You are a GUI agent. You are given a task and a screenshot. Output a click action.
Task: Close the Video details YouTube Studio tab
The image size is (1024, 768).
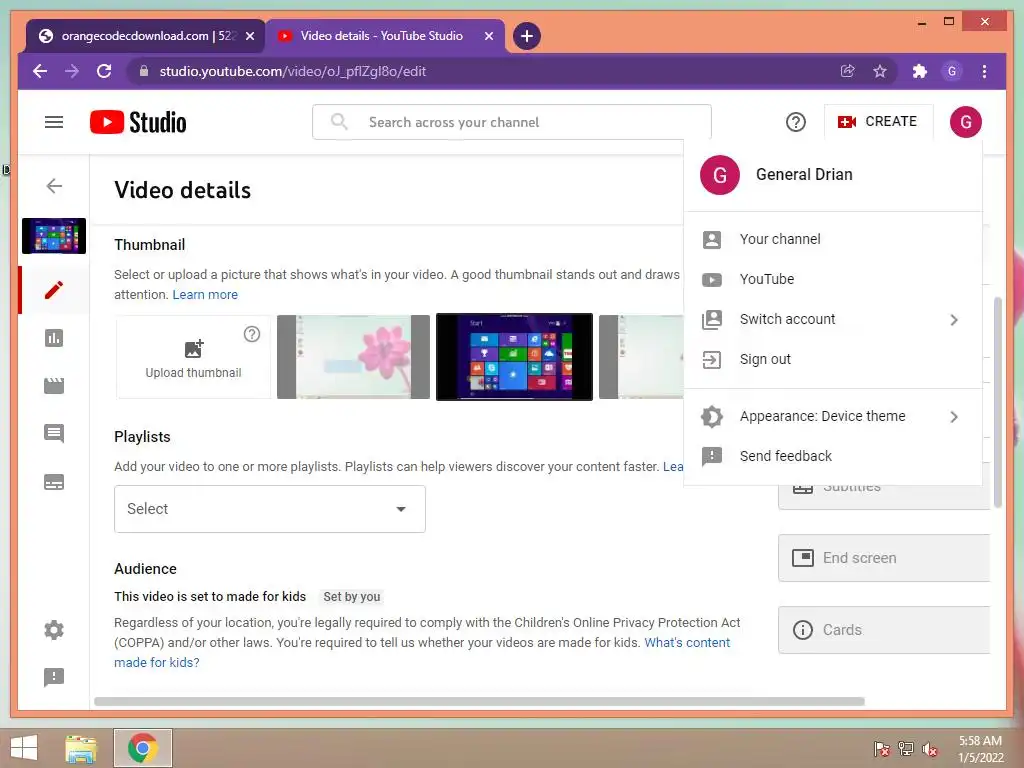pos(488,36)
